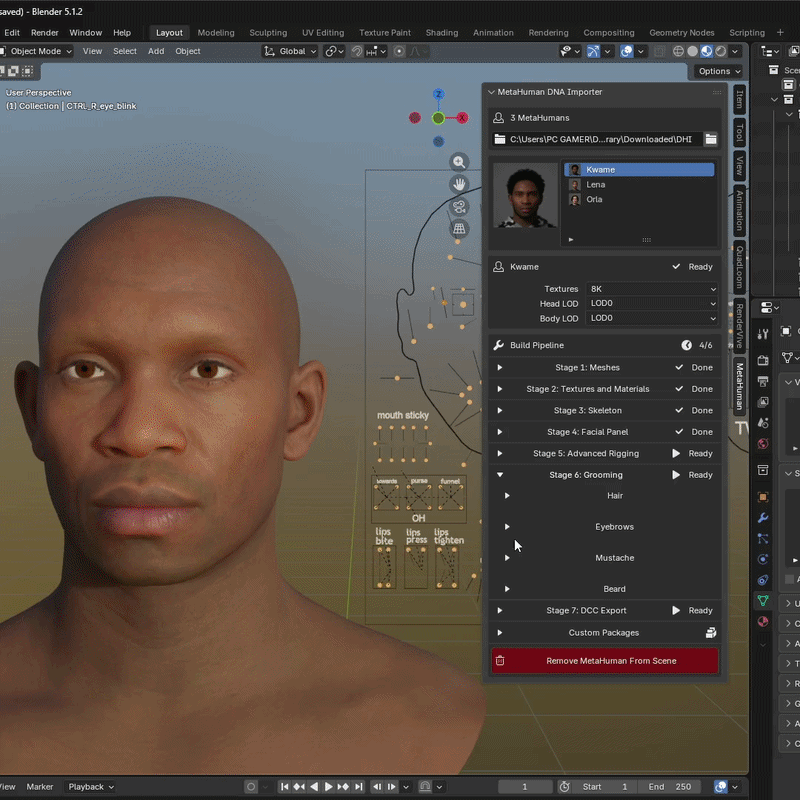Screen dimensions: 800x800
Task: Run Stage 7: DCC Export play button
Action: pos(676,610)
